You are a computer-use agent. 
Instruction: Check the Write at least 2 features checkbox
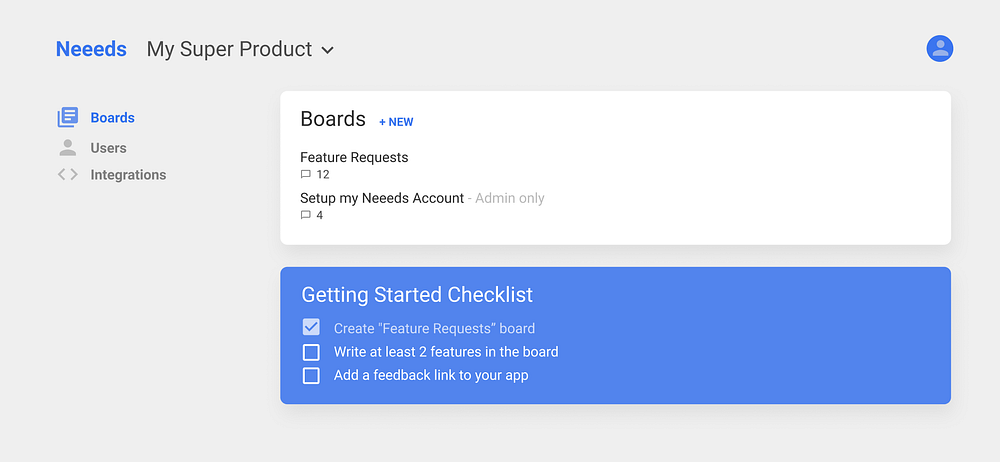click(x=311, y=352)
